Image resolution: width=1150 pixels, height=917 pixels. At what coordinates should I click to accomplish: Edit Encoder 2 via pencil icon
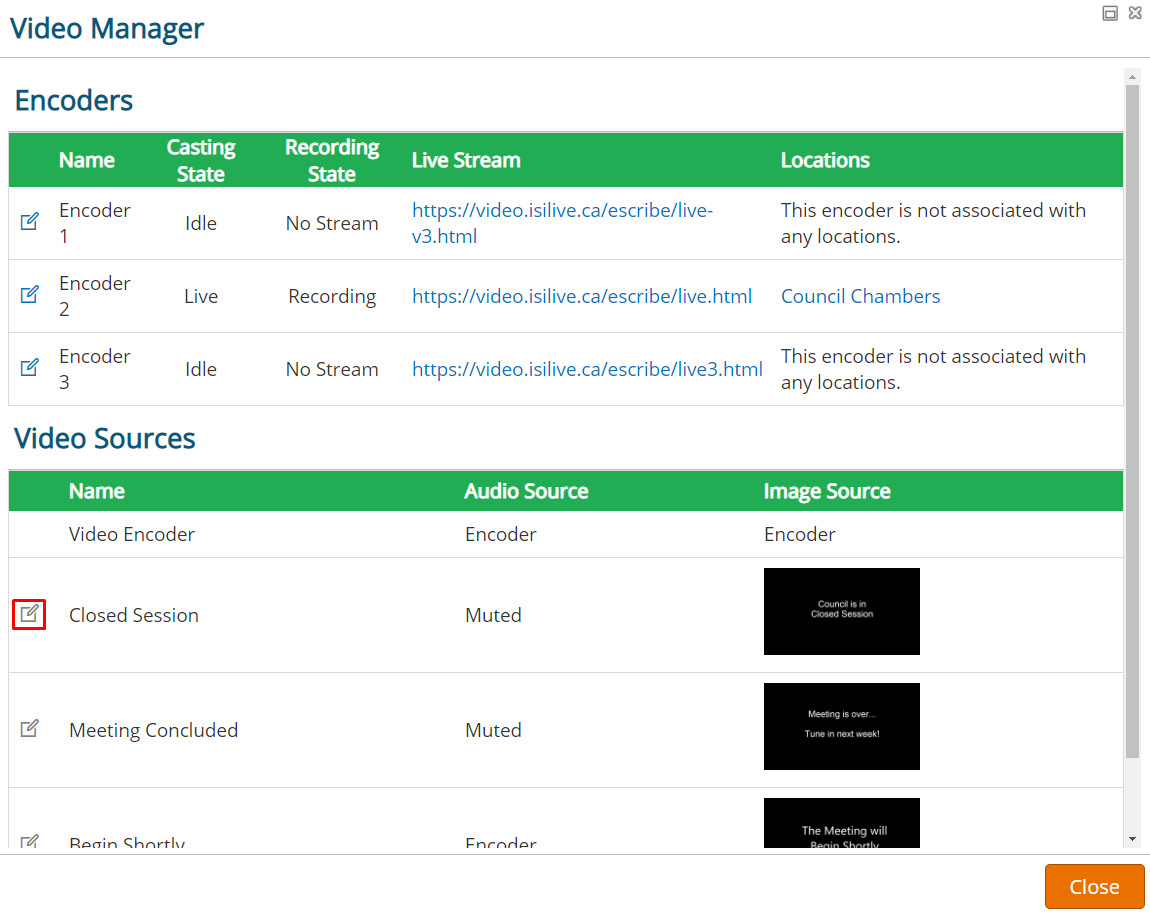(x=29, y=295)
